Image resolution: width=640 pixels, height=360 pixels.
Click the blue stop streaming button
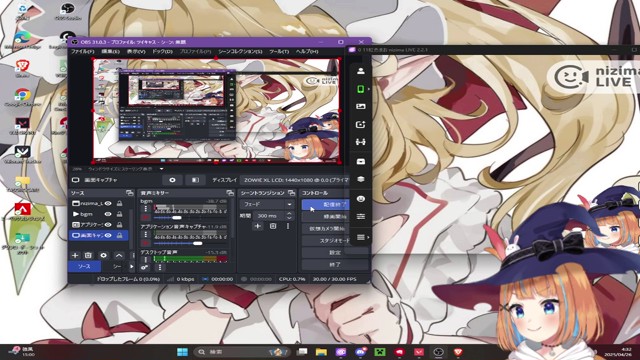[x=325, y=204]
